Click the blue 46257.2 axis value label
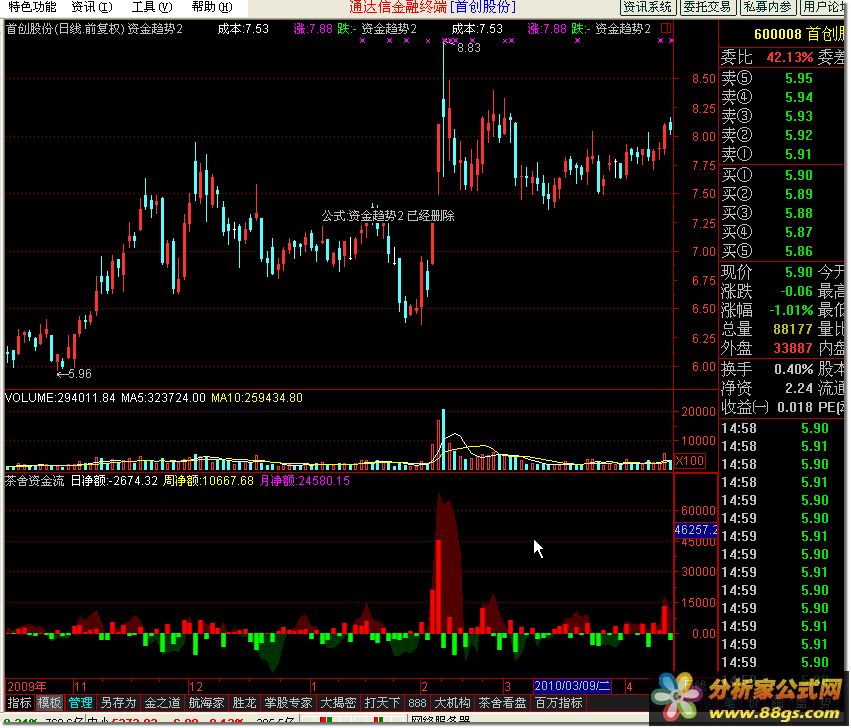Viewport: 851px width, 728px height. pos(695,529)
